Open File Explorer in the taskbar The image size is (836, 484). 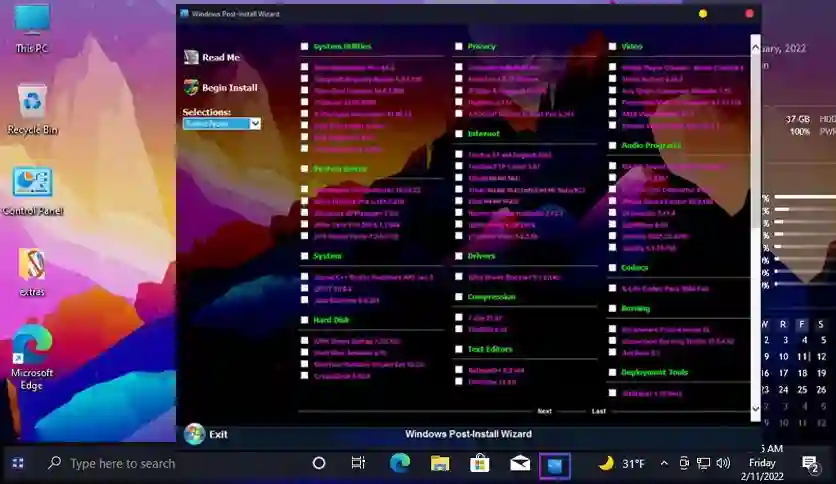point(440,463)
